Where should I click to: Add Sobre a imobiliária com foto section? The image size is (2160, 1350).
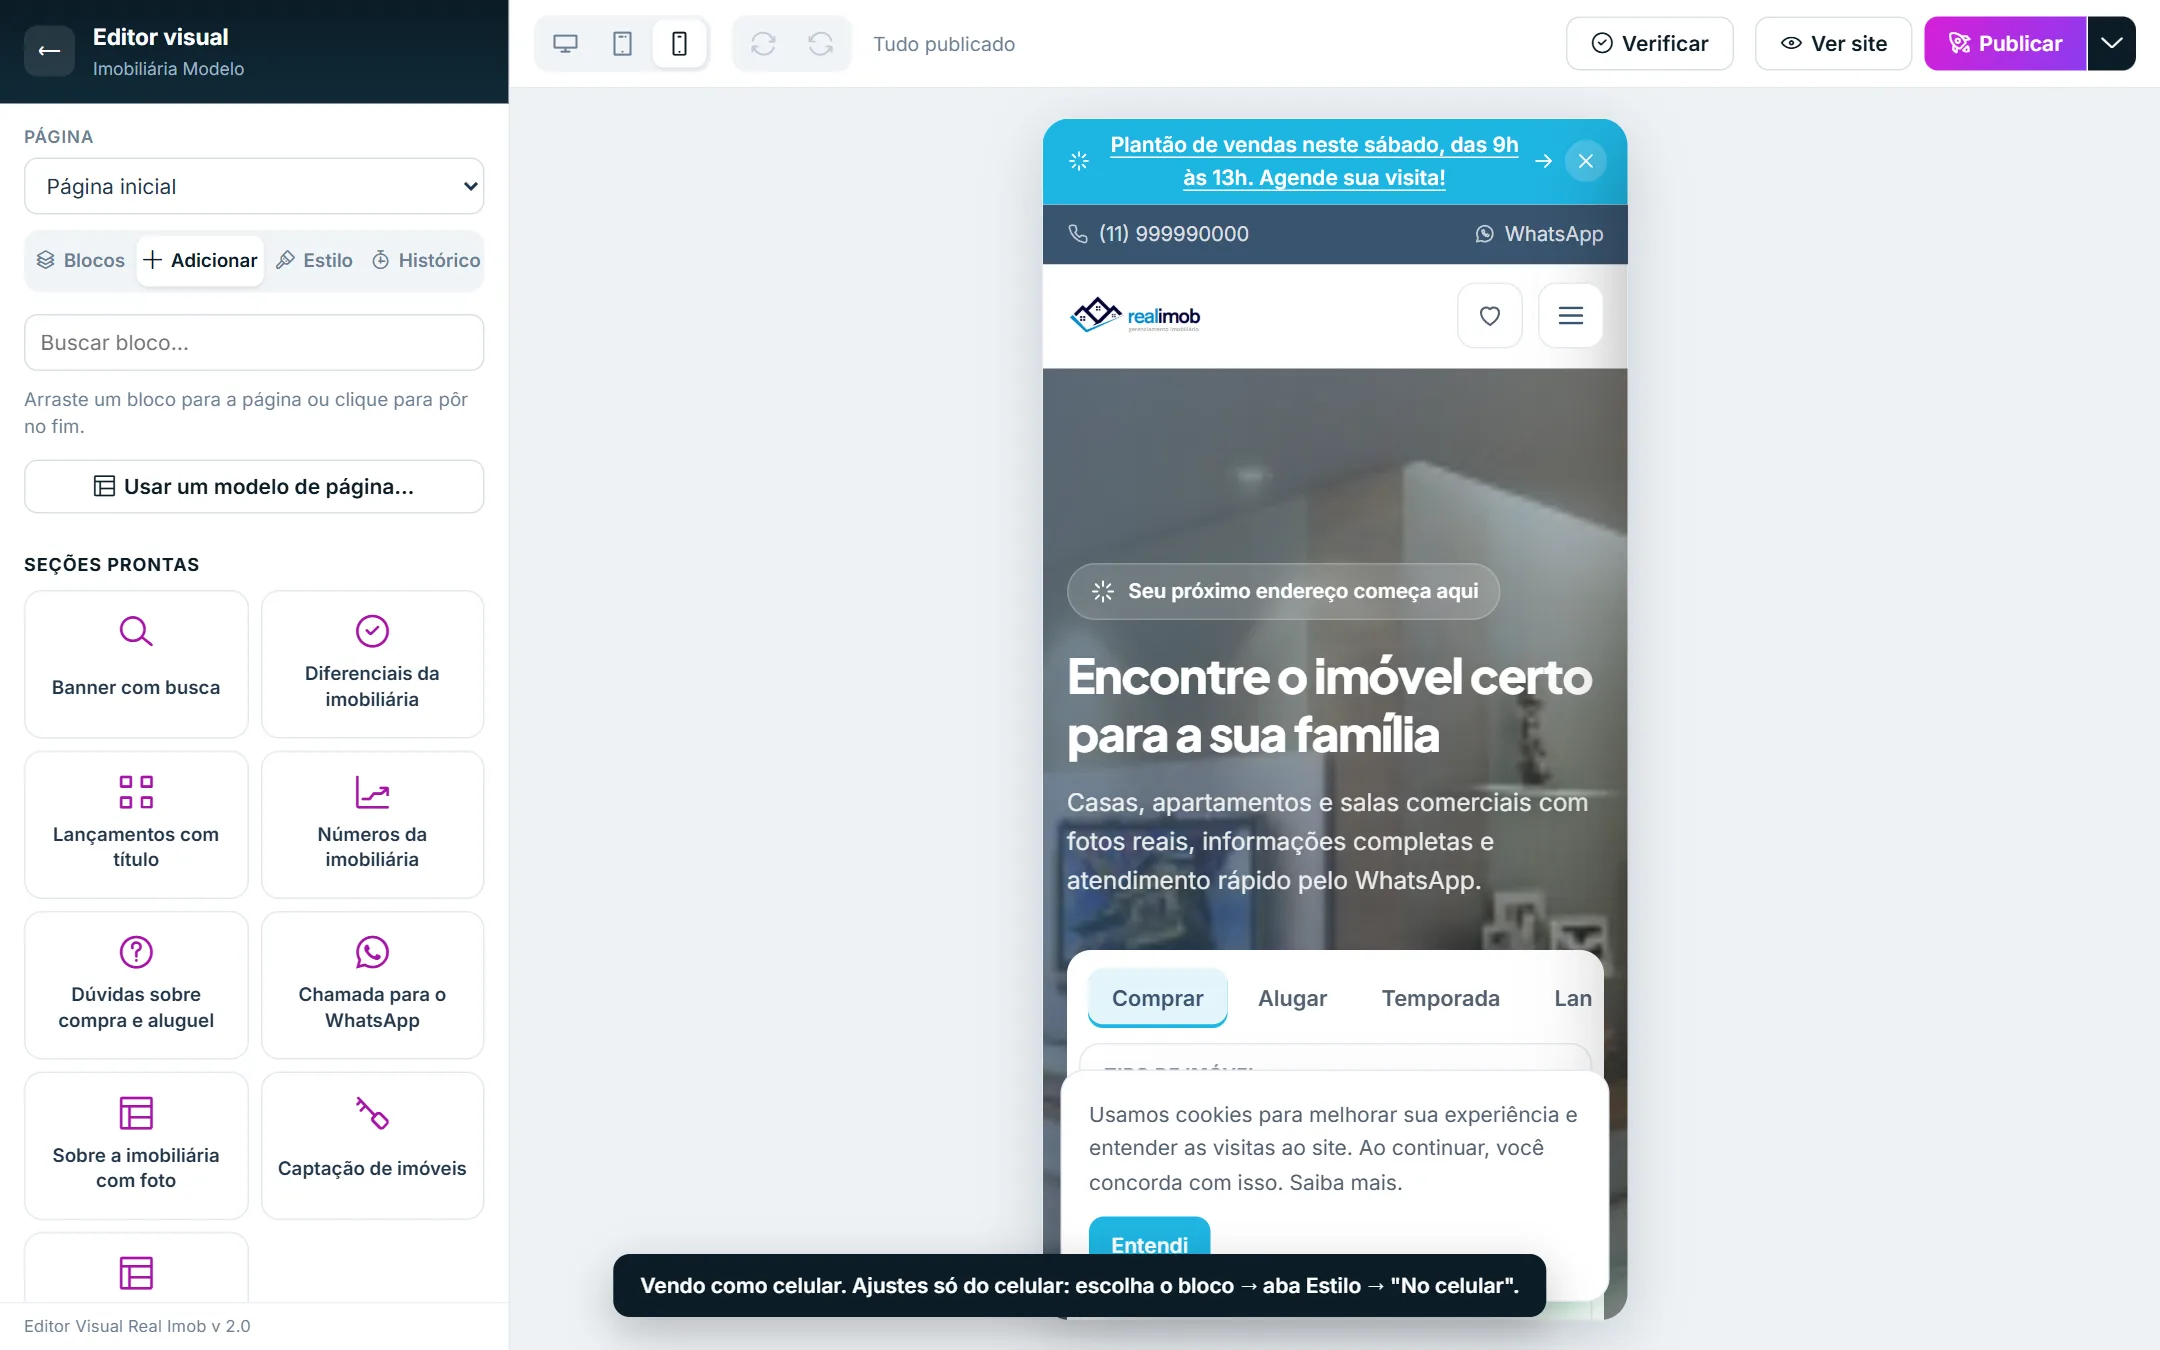[x=136, y=1146]
